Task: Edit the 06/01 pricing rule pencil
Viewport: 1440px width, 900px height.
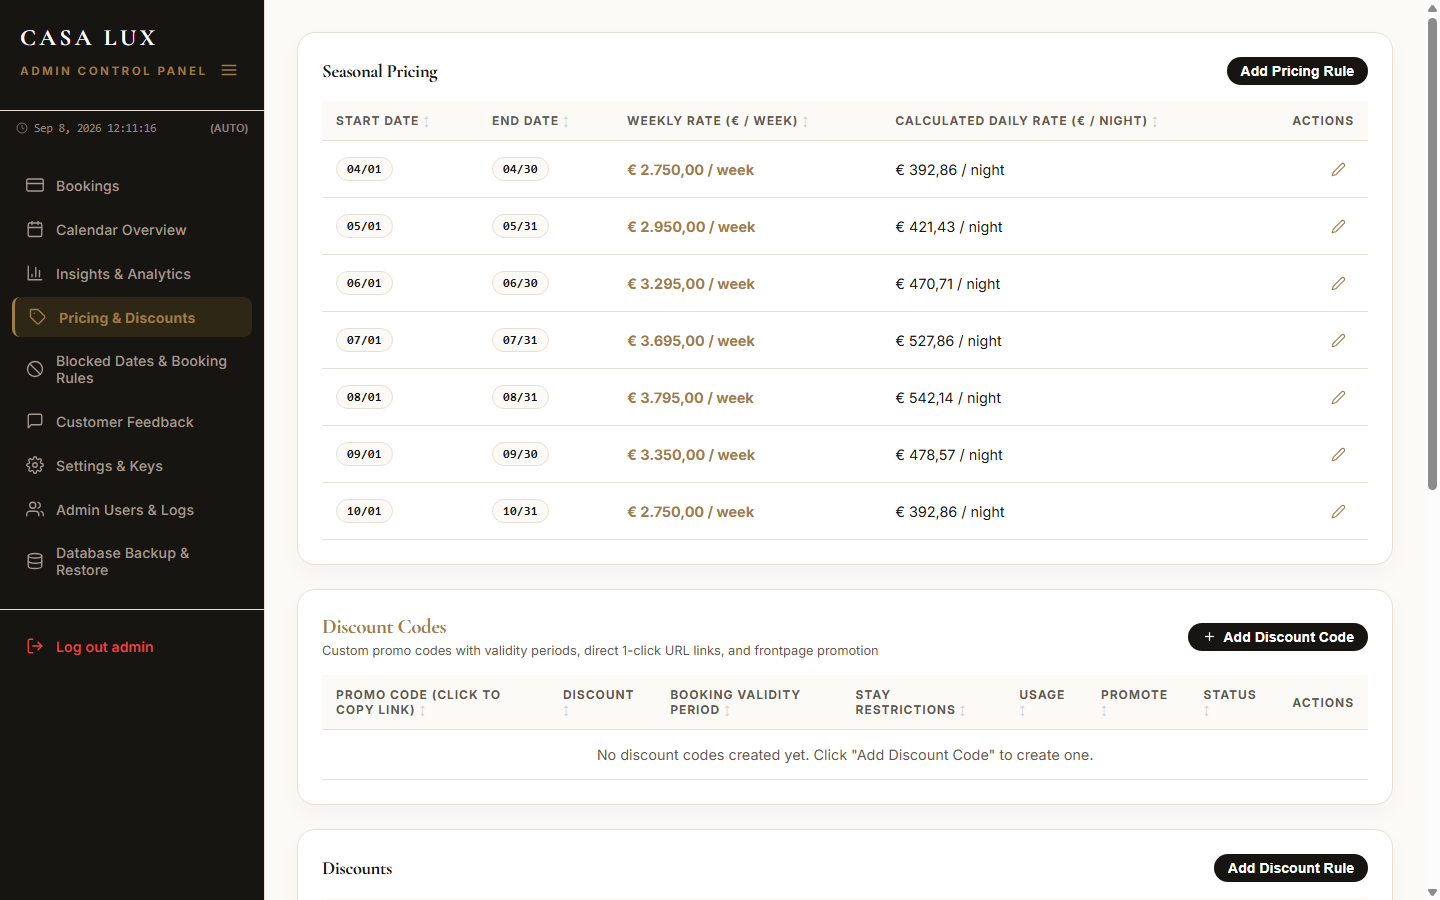Action: (1338, 284)
